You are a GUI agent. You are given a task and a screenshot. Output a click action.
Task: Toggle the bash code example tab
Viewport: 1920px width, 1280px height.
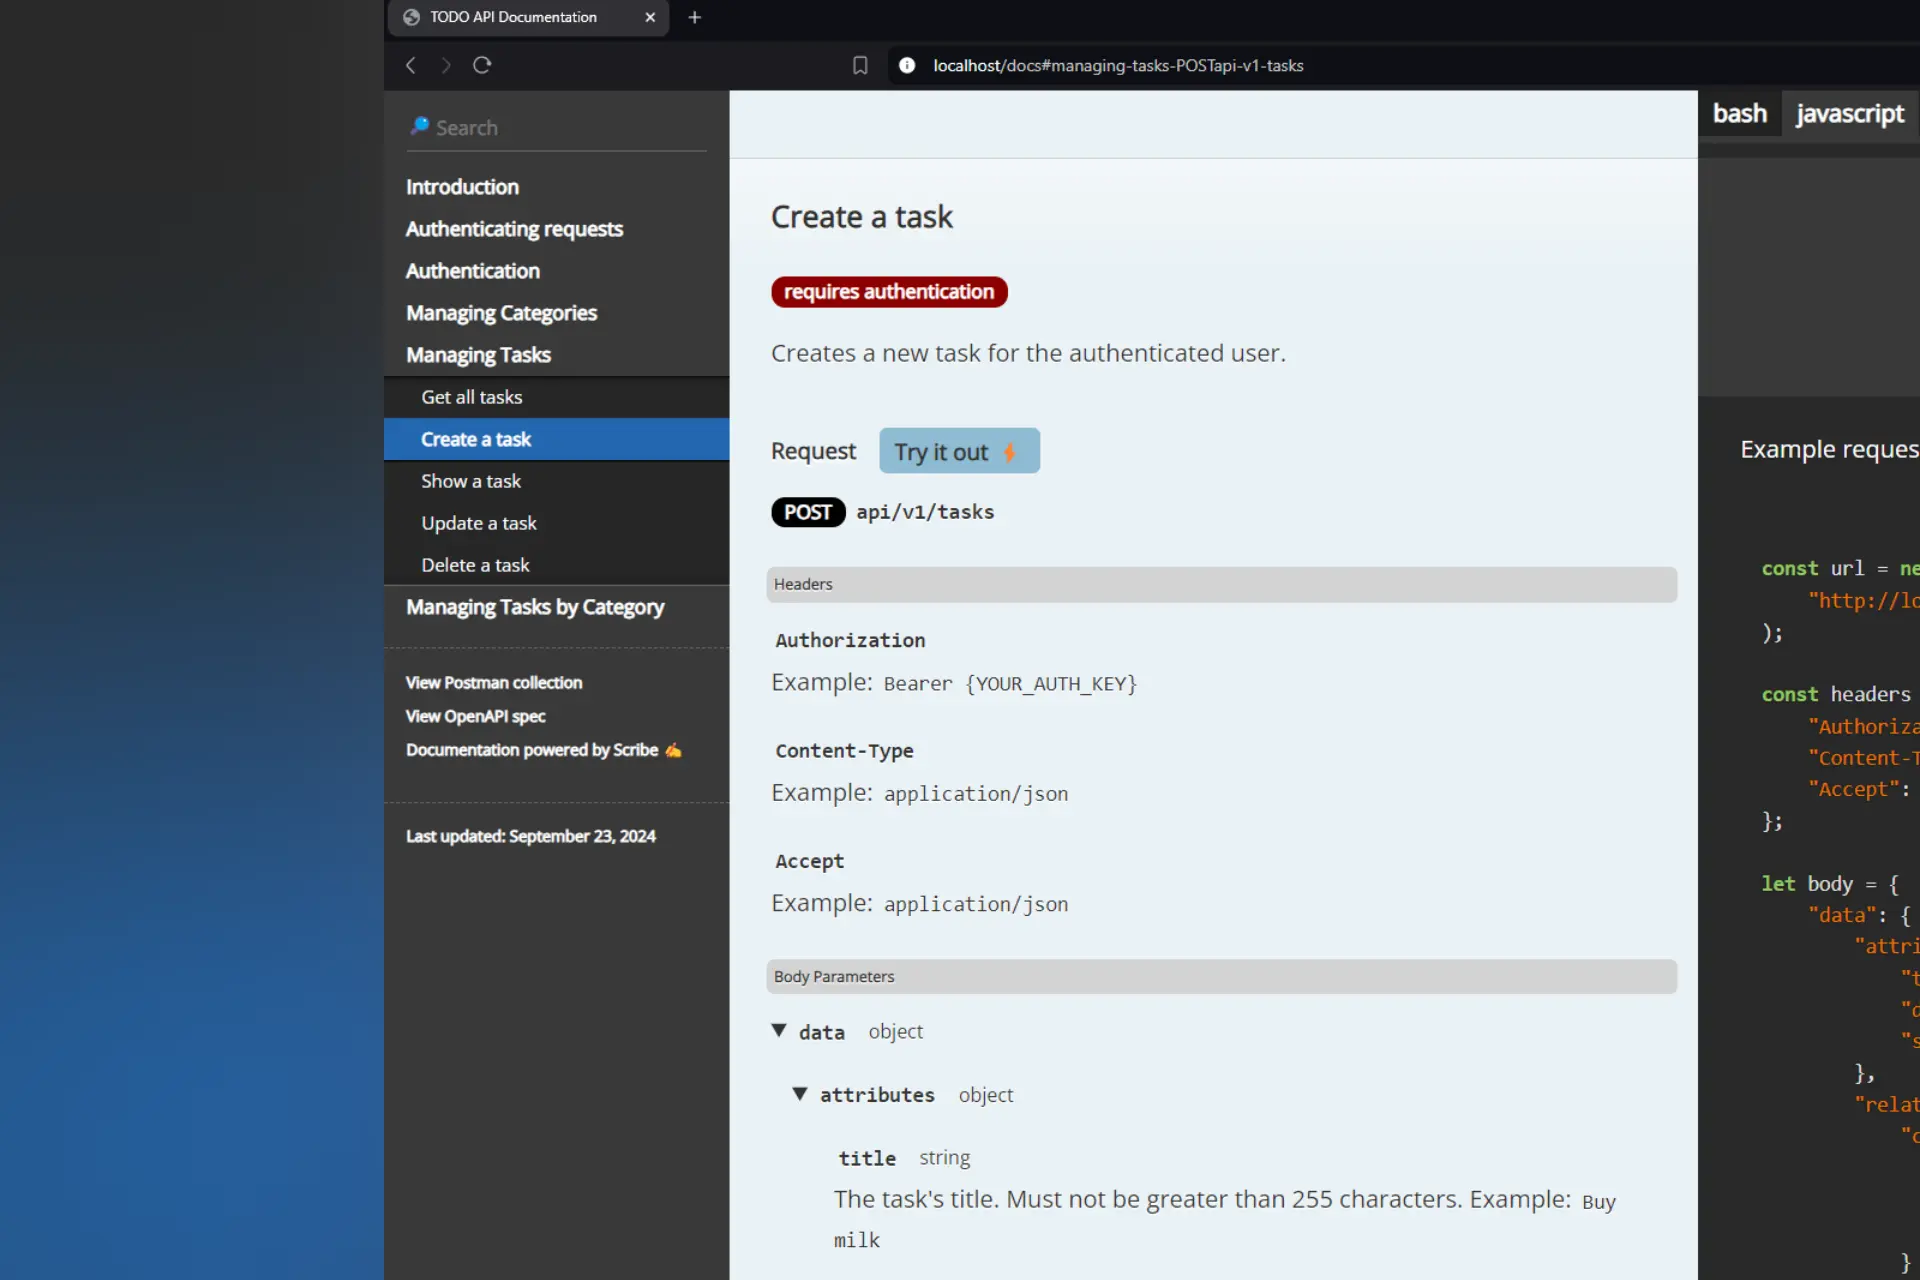tap(1740, 111)
